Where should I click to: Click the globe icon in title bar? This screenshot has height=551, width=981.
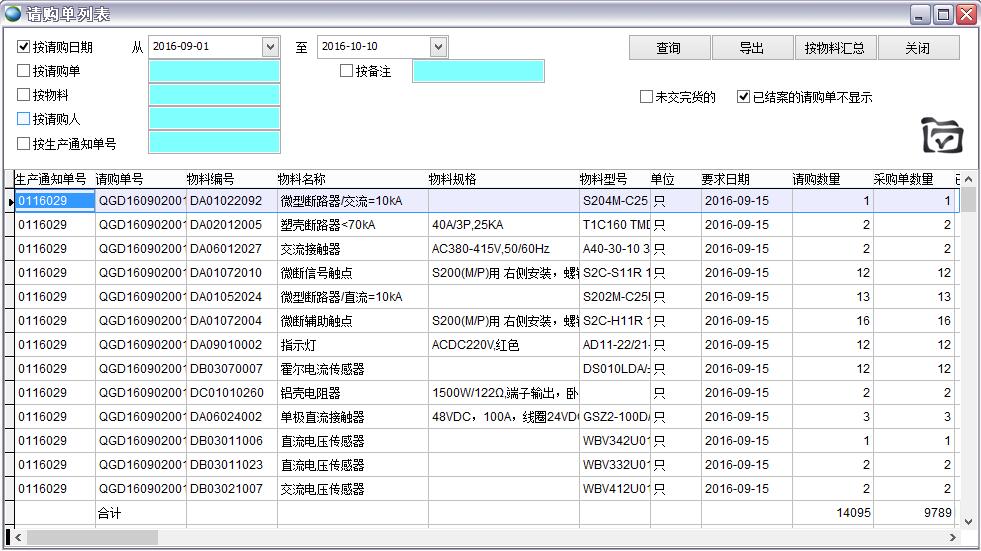click(x=13, y=14)
